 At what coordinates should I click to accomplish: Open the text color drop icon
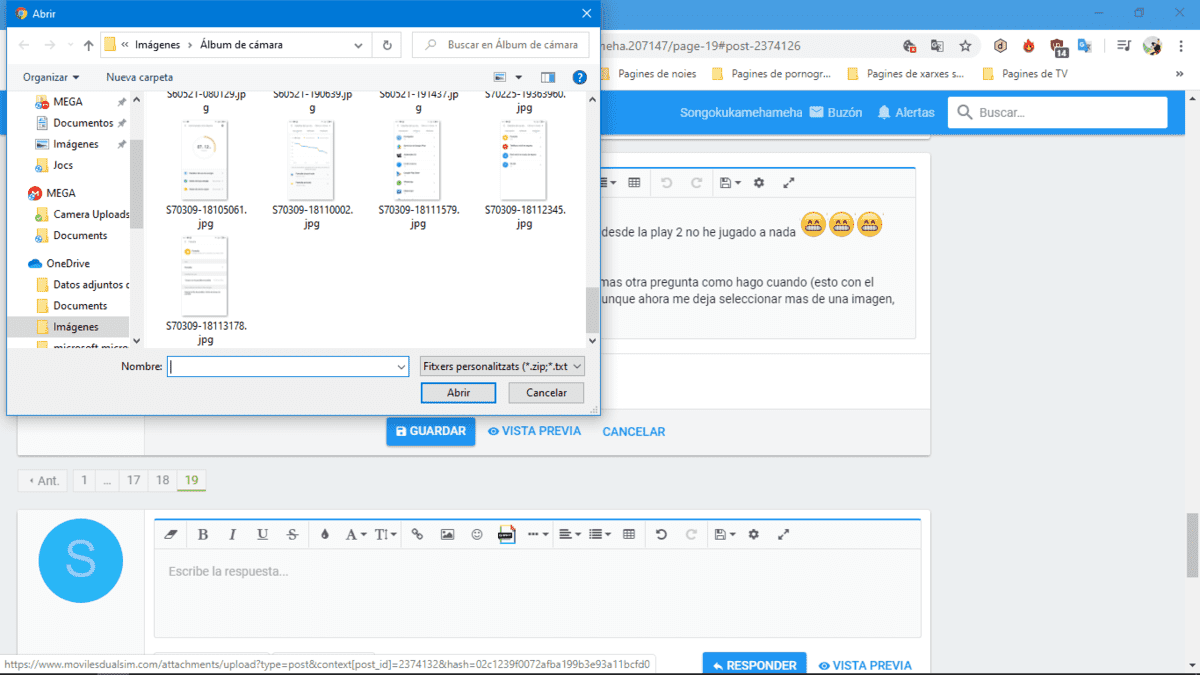coord(324,535)
